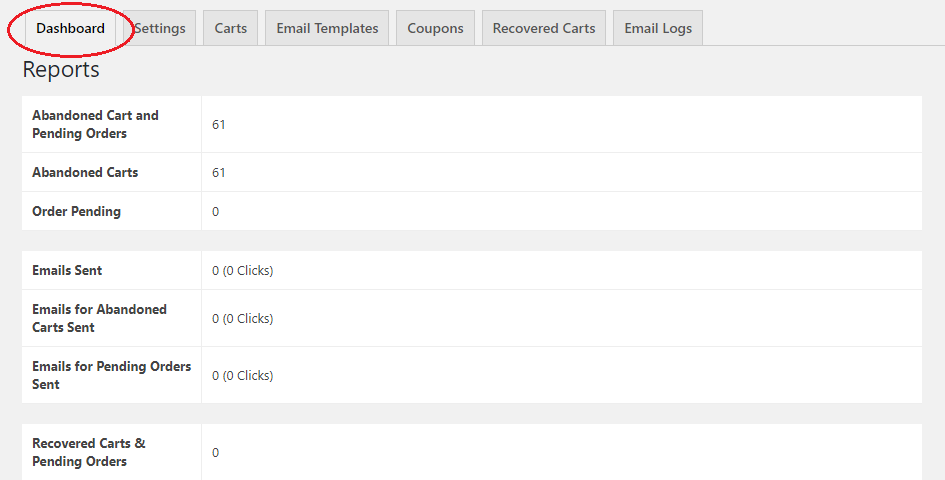Open the Dashboard tab
This screenshot has width=945, height=480.
(x=70, y=28)
